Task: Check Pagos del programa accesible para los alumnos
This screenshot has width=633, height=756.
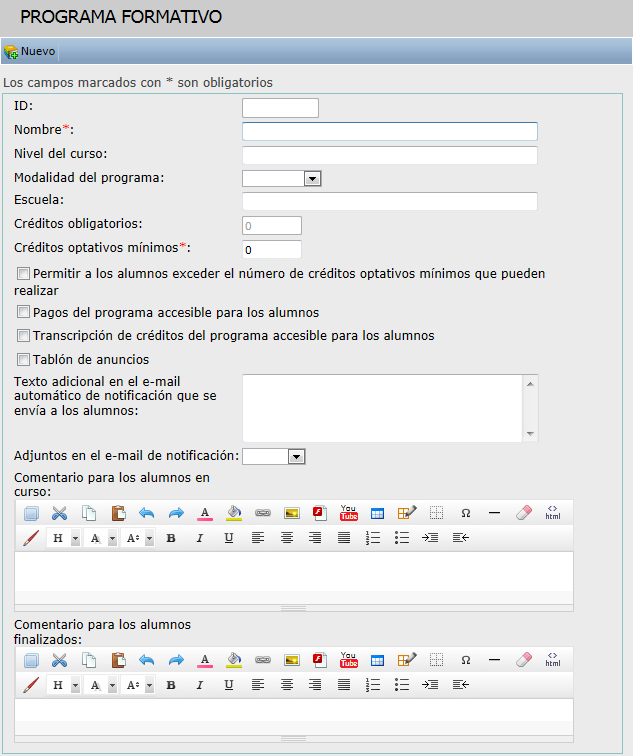Action: (x=23, y=312)
